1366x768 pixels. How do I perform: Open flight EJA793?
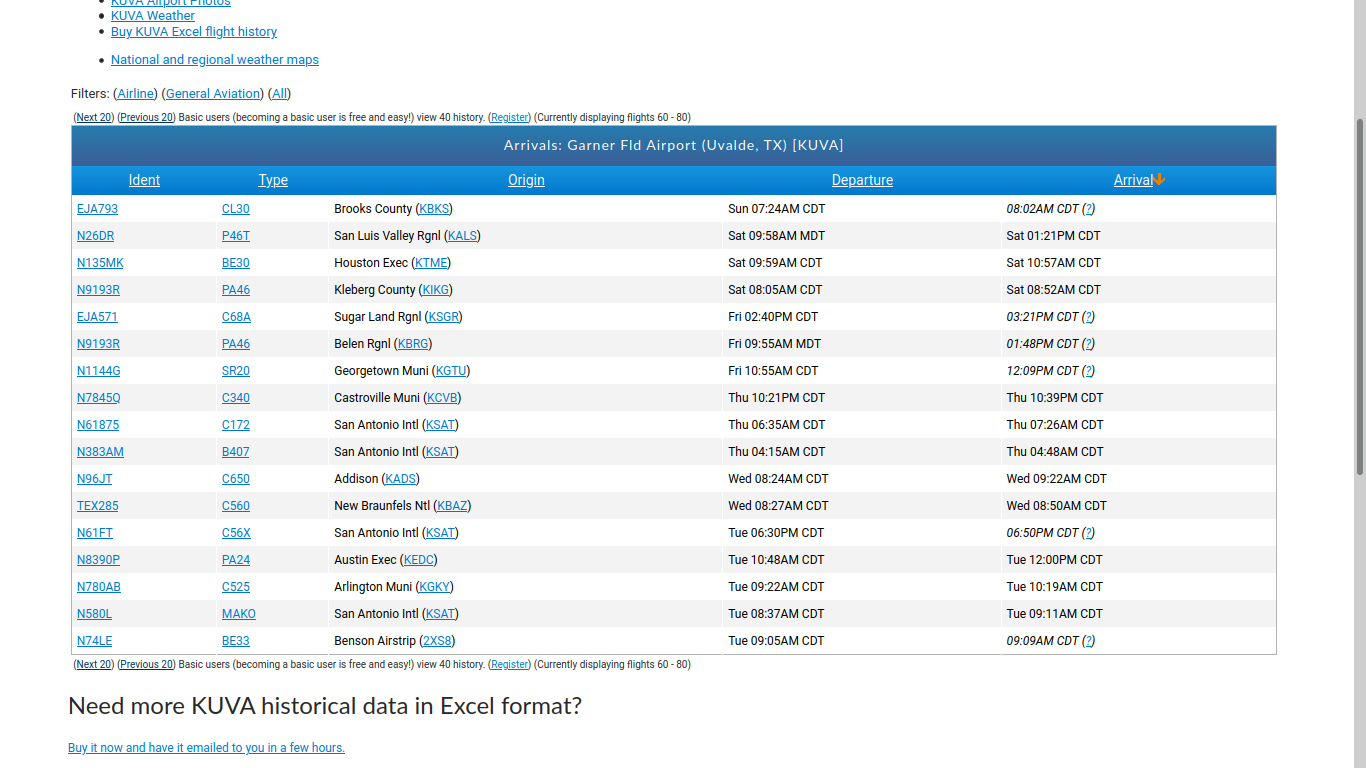[x=97, y=209]
